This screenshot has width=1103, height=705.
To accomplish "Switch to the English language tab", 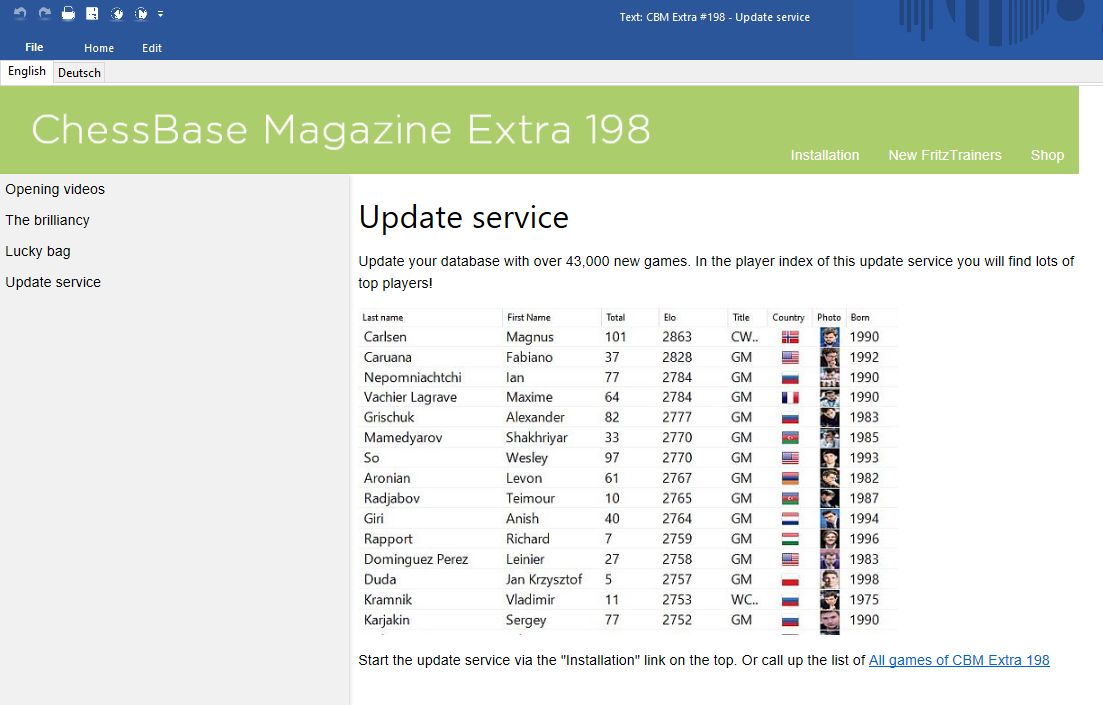I will click(27, 71).
